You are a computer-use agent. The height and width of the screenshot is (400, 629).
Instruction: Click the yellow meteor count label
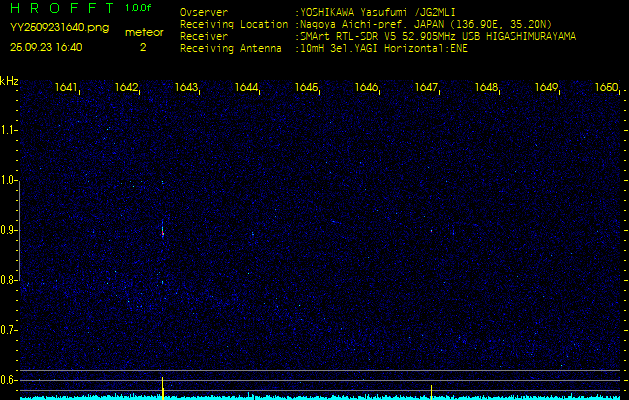coord(143,32)
